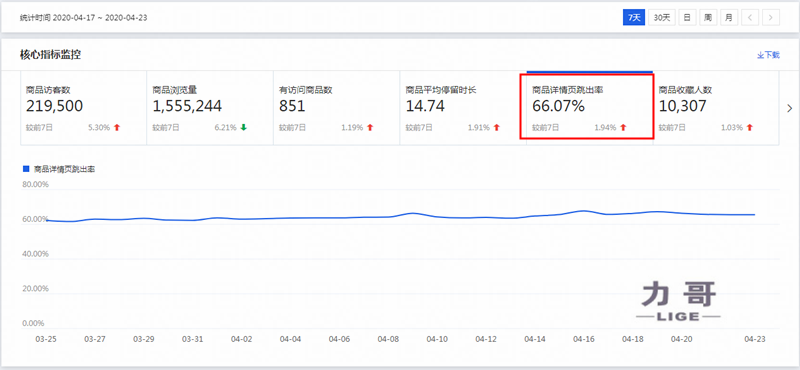This screenshot has width=800, height=370.
Task: Click the red up arrow beside 1.19%
Action: [370, 128]
